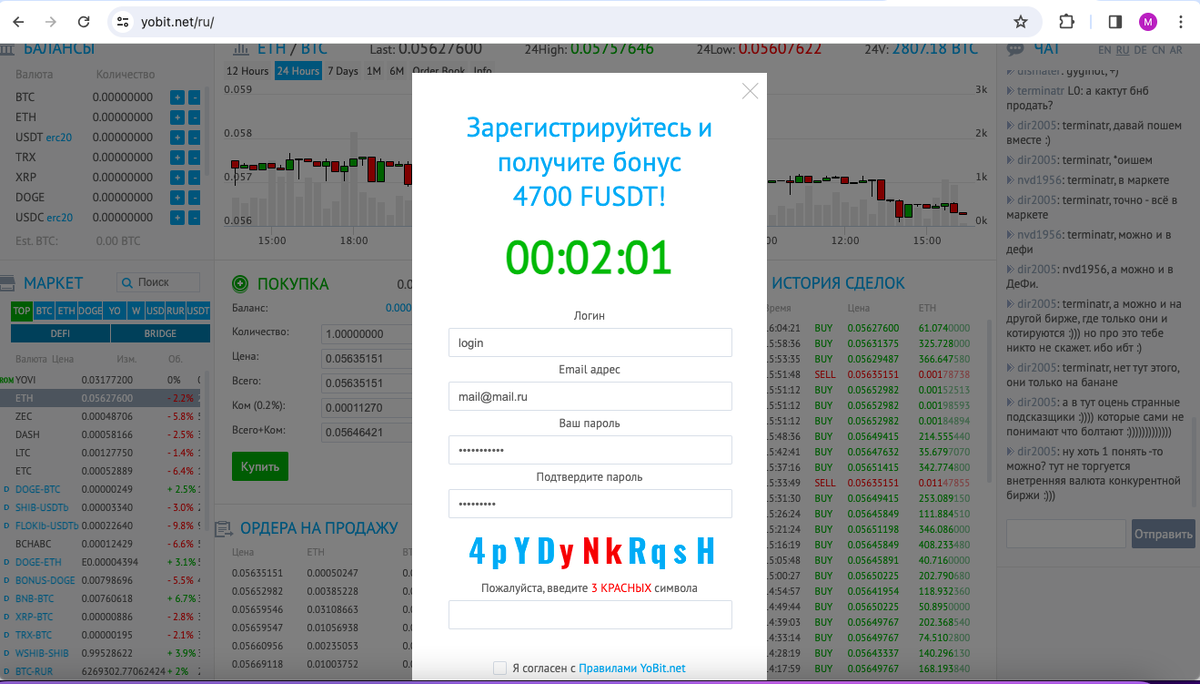Show the 7 Days chart period

[342, 71]
